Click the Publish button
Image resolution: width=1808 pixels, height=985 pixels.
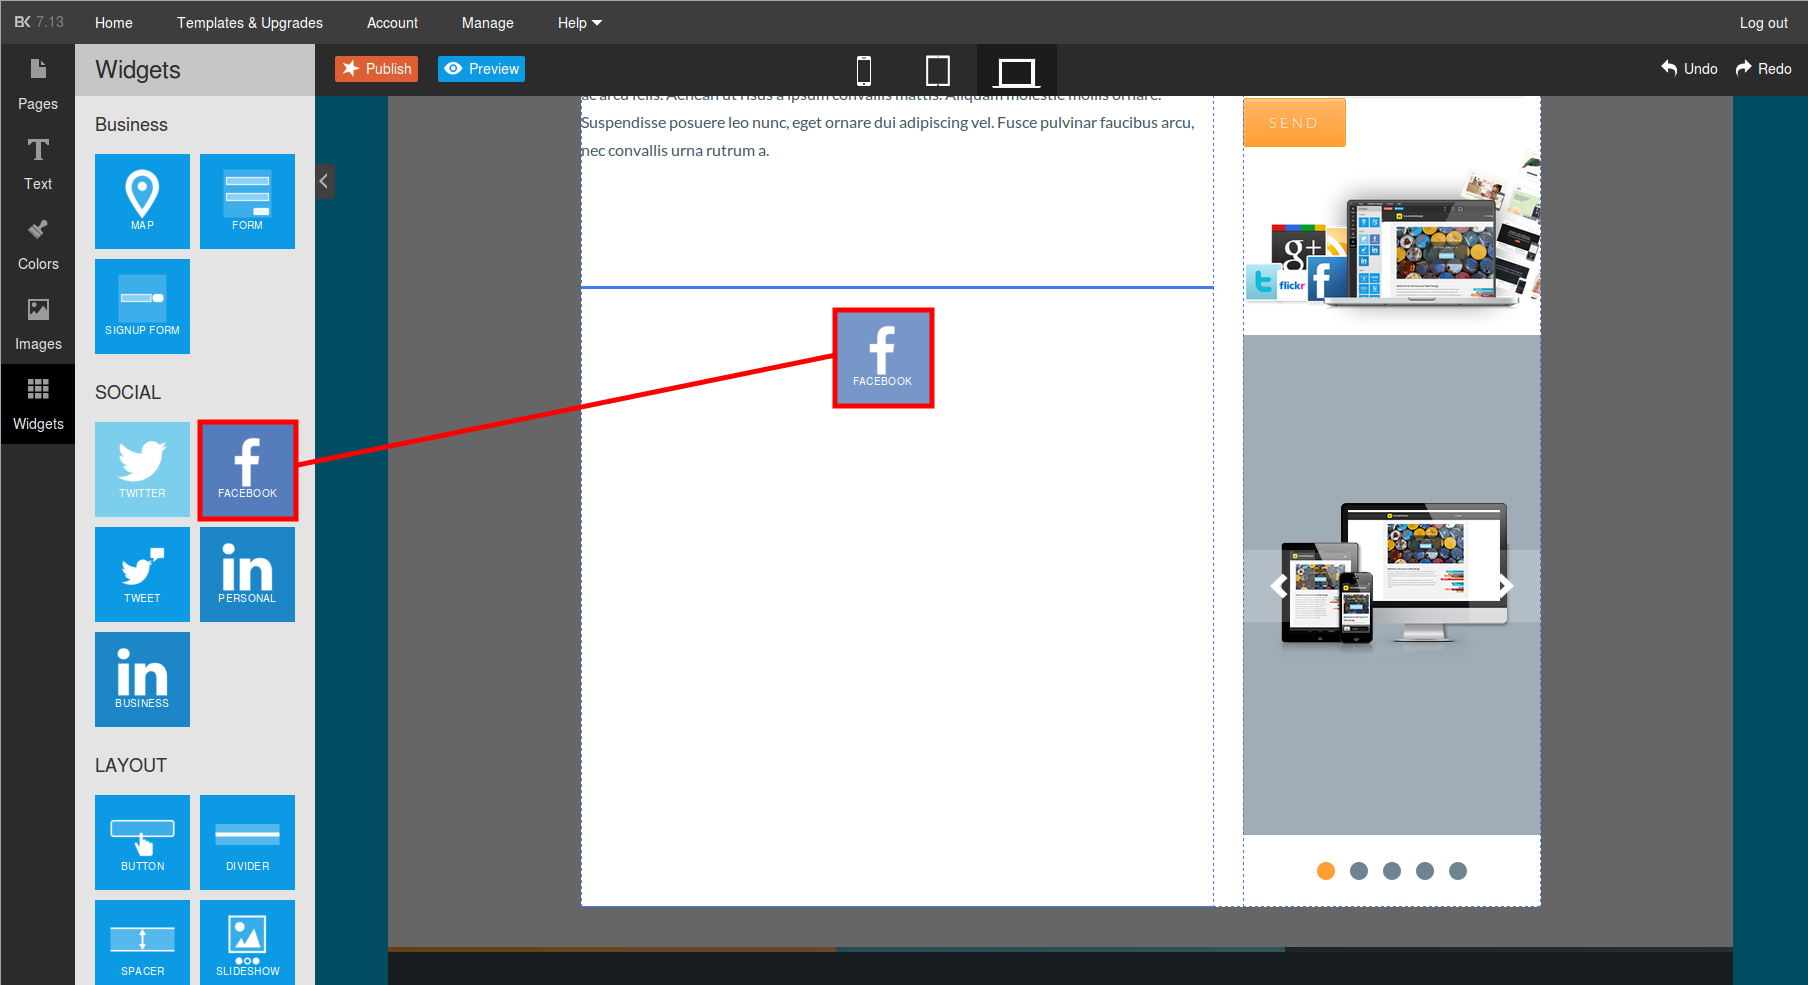tap(376, 69)
